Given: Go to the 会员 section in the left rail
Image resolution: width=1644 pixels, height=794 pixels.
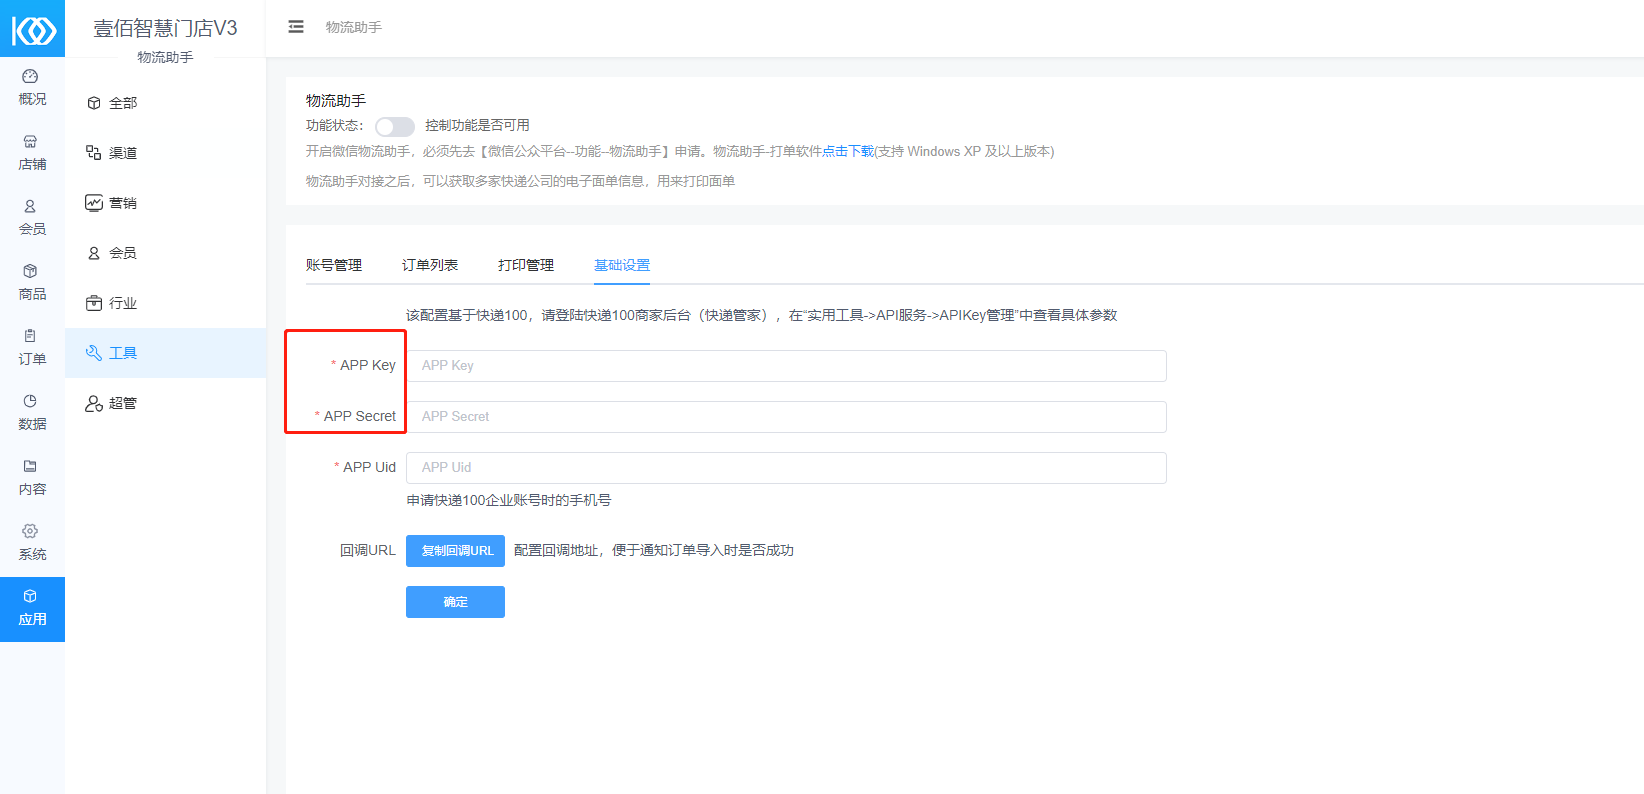Looking at the screenshot, I should coord(32,218).
